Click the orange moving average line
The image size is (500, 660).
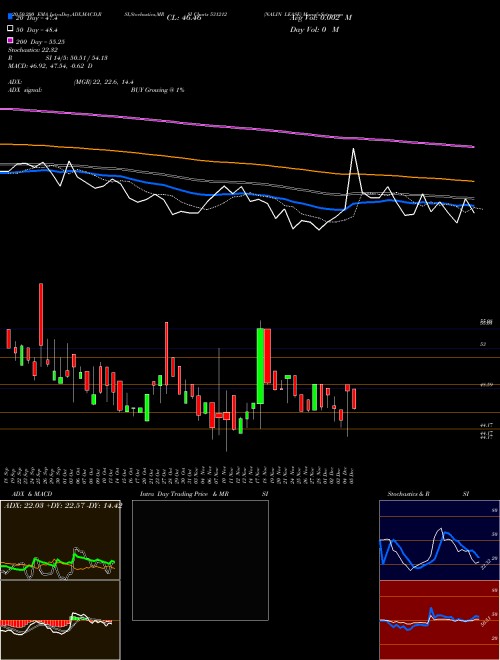coord(237,162)
